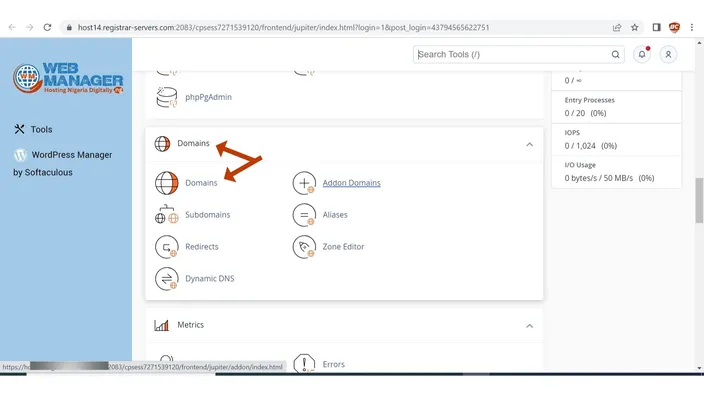Click the 0 bytes/s / 50 MB/s value

click(609, 178)
